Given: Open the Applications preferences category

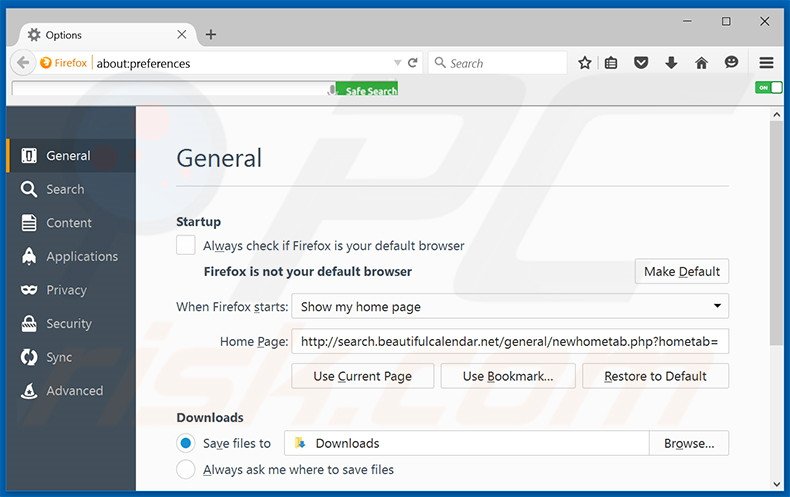Looking at the screenshot, I should (71, 257).
